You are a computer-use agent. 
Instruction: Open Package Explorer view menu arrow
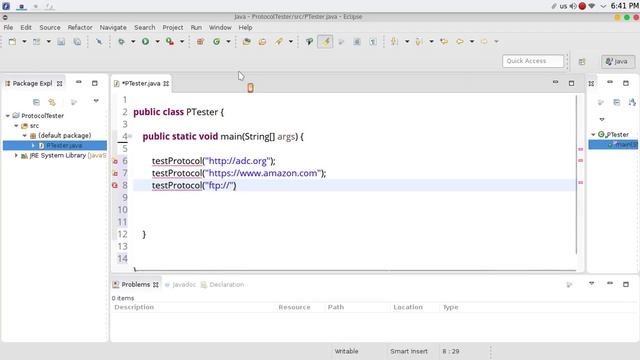[96, 101]
